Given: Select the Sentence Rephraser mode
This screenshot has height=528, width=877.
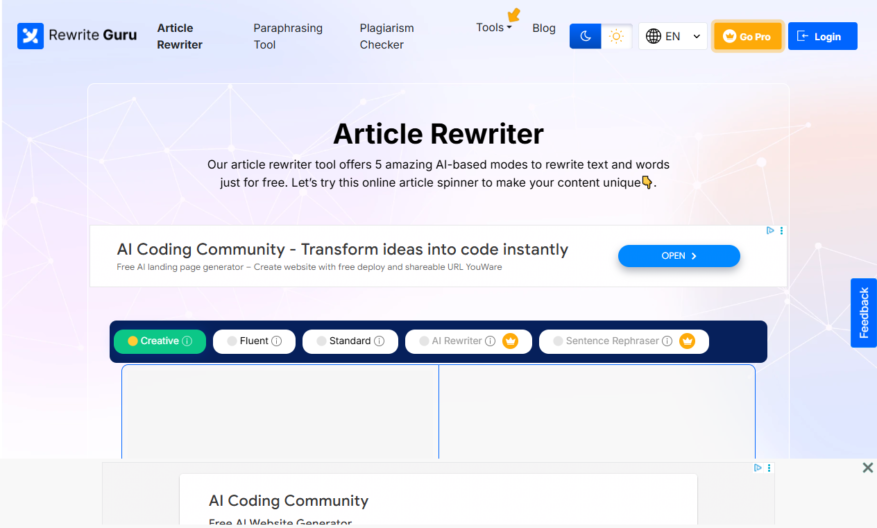Looking at the screenshot, I should 624,341.
